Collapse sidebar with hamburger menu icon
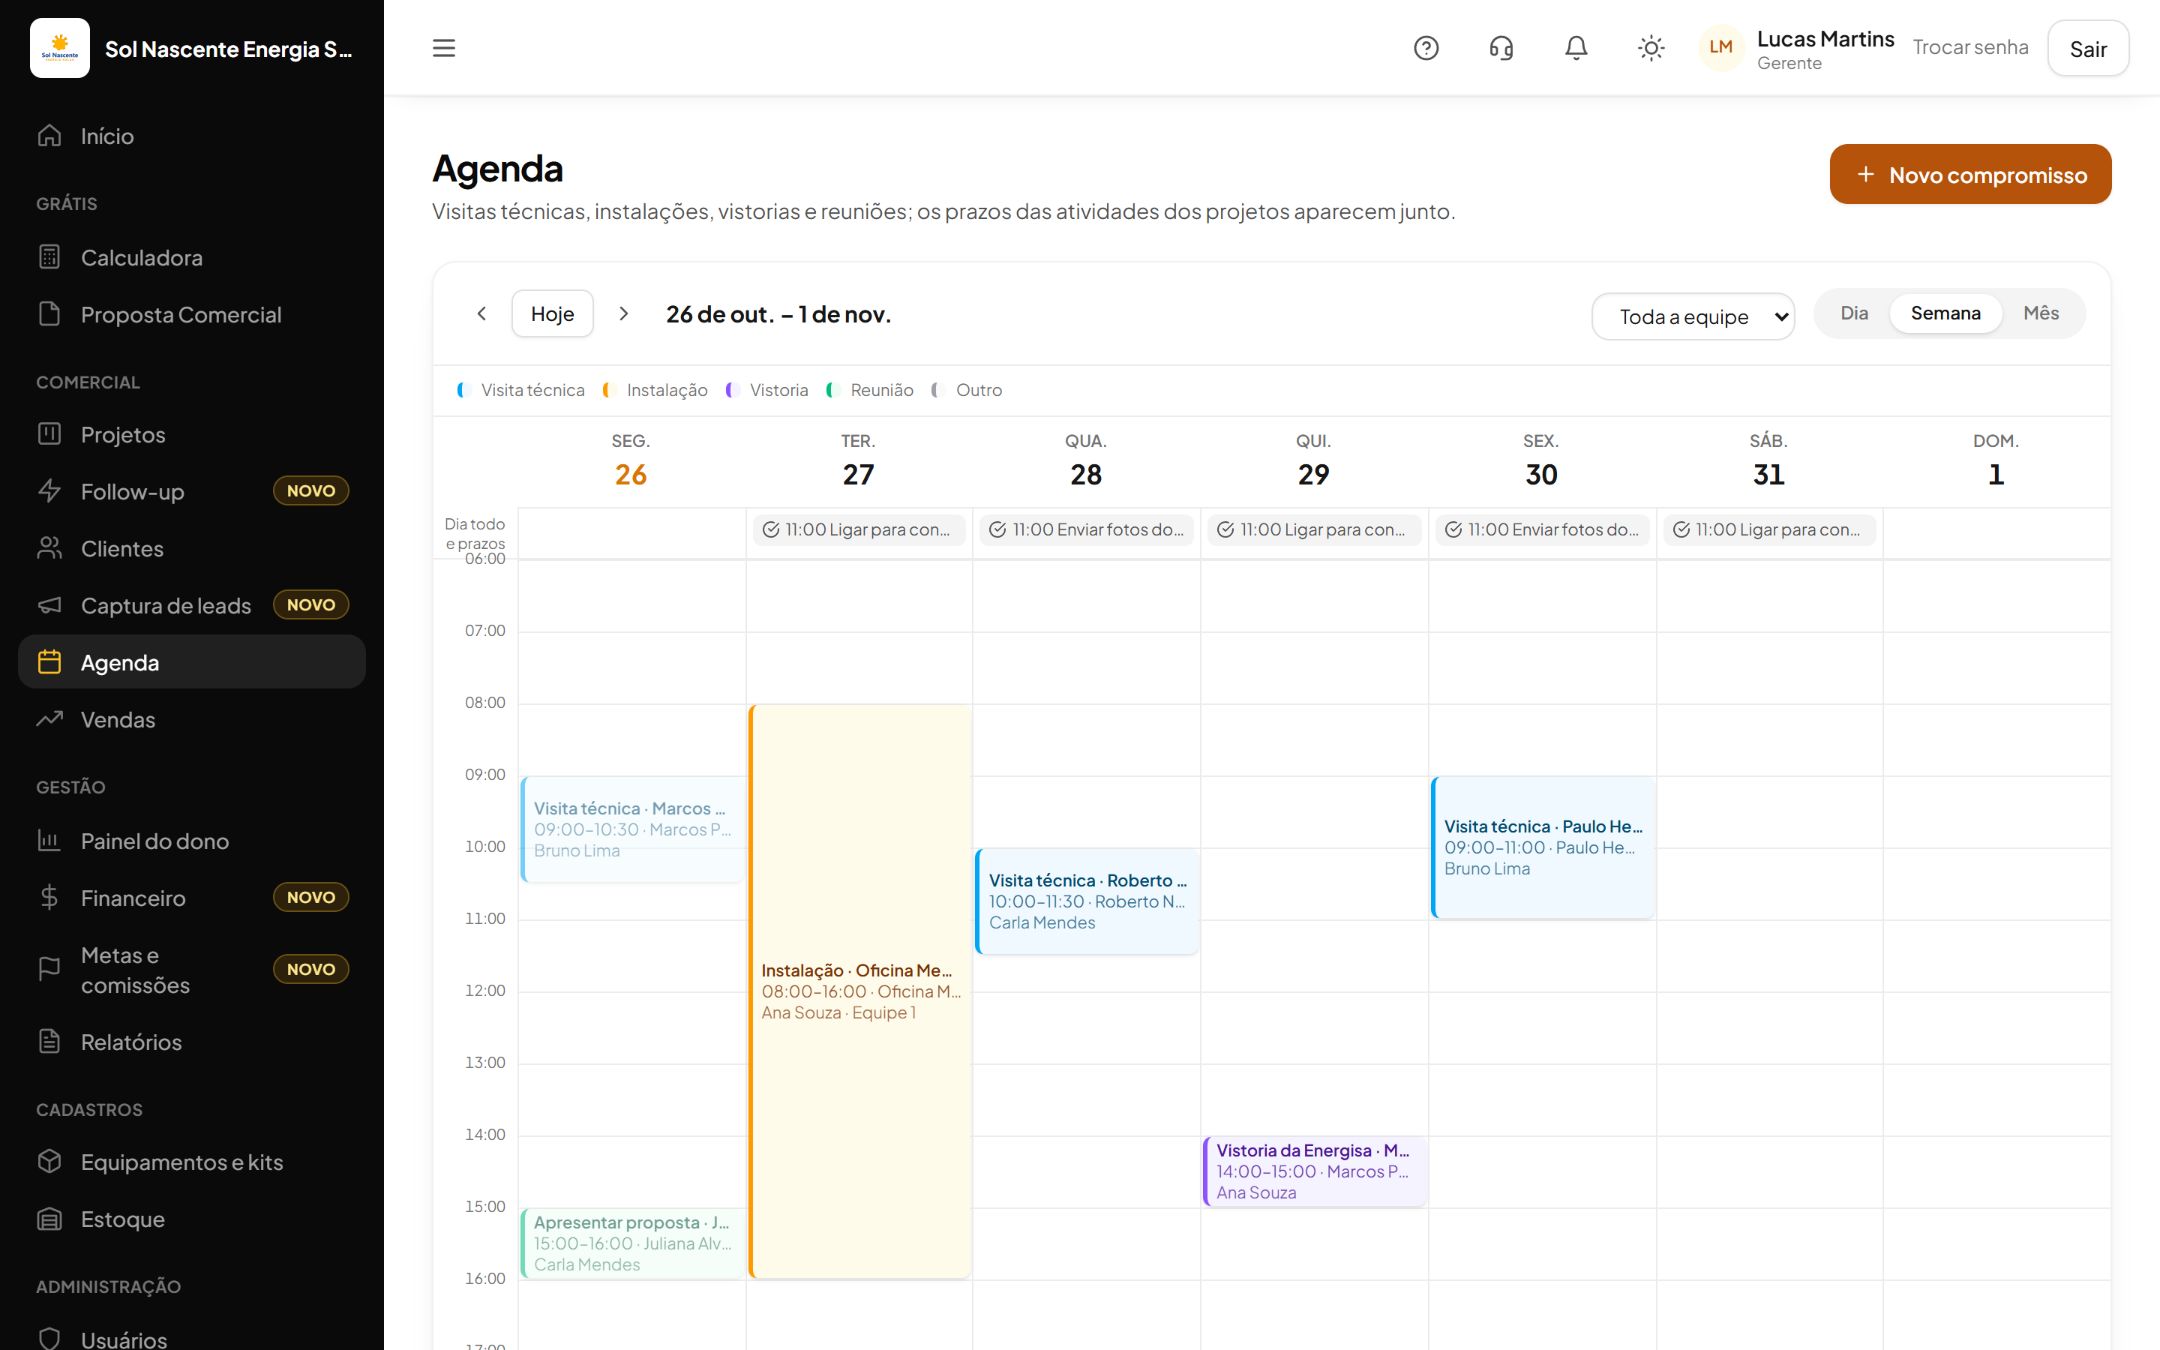 [444, 48]
